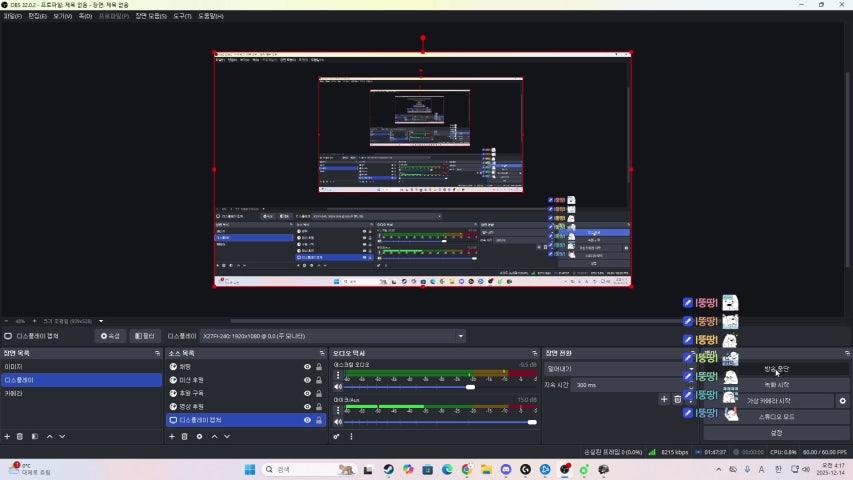The height and width of the screenshot is (480, 853).
Task: Toggle visibility of the 디스플레이 캡쳐 source
Action: click(x=307, y=420)
